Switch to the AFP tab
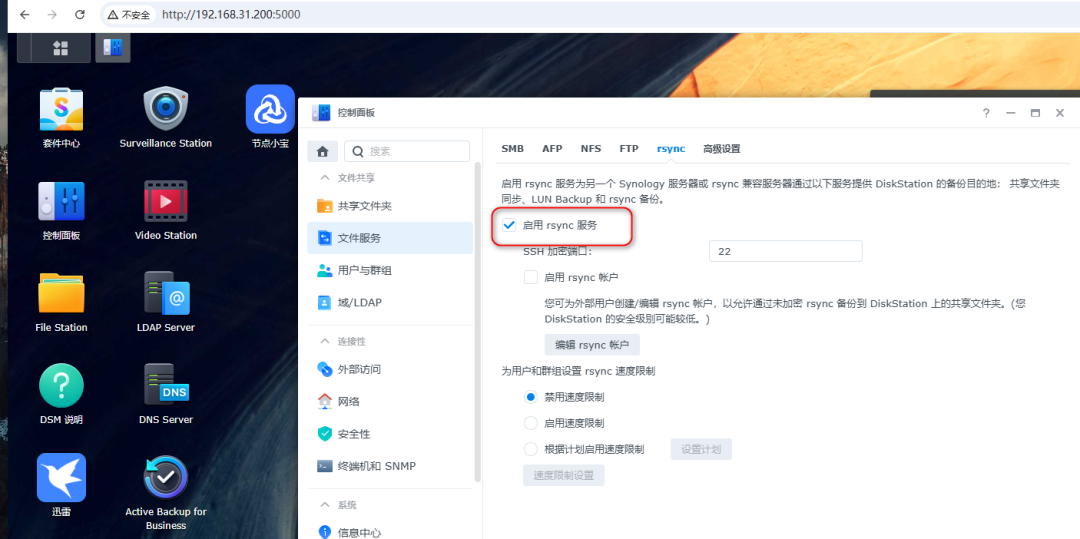 [552, 149]
